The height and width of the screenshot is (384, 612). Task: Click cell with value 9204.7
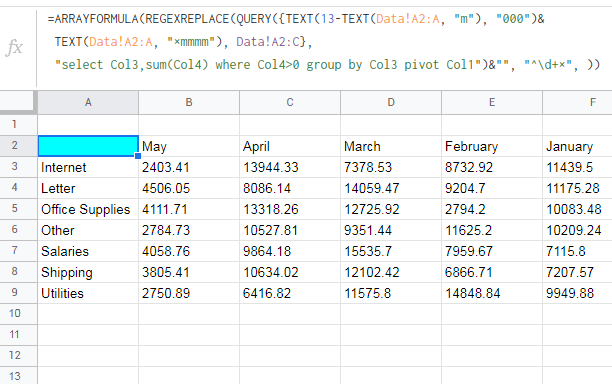tap(492, 188)
